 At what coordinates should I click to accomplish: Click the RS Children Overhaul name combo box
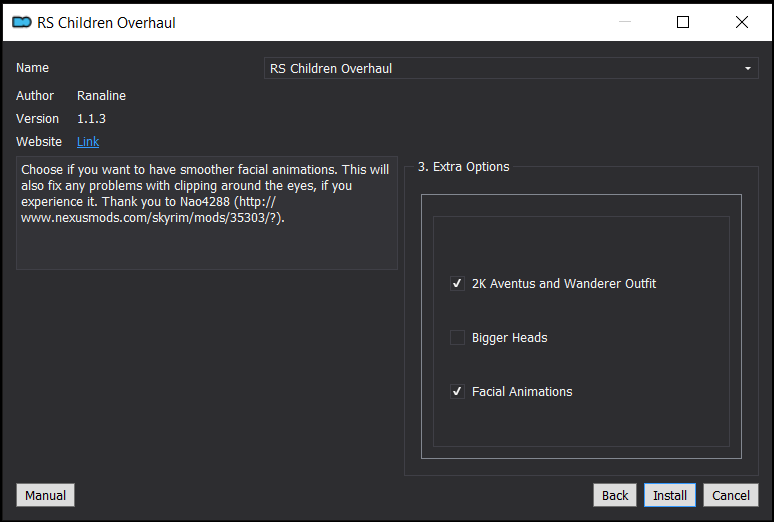pos(511,69)
